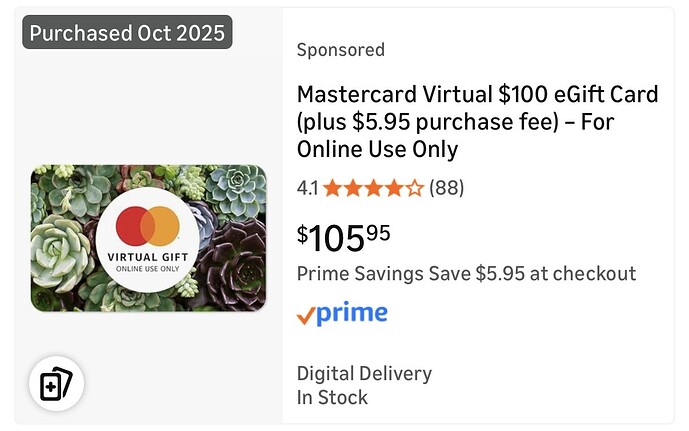Viewport: 689px width, 431px height.
Task: Open the 88 reviews count
Action: 446,187
